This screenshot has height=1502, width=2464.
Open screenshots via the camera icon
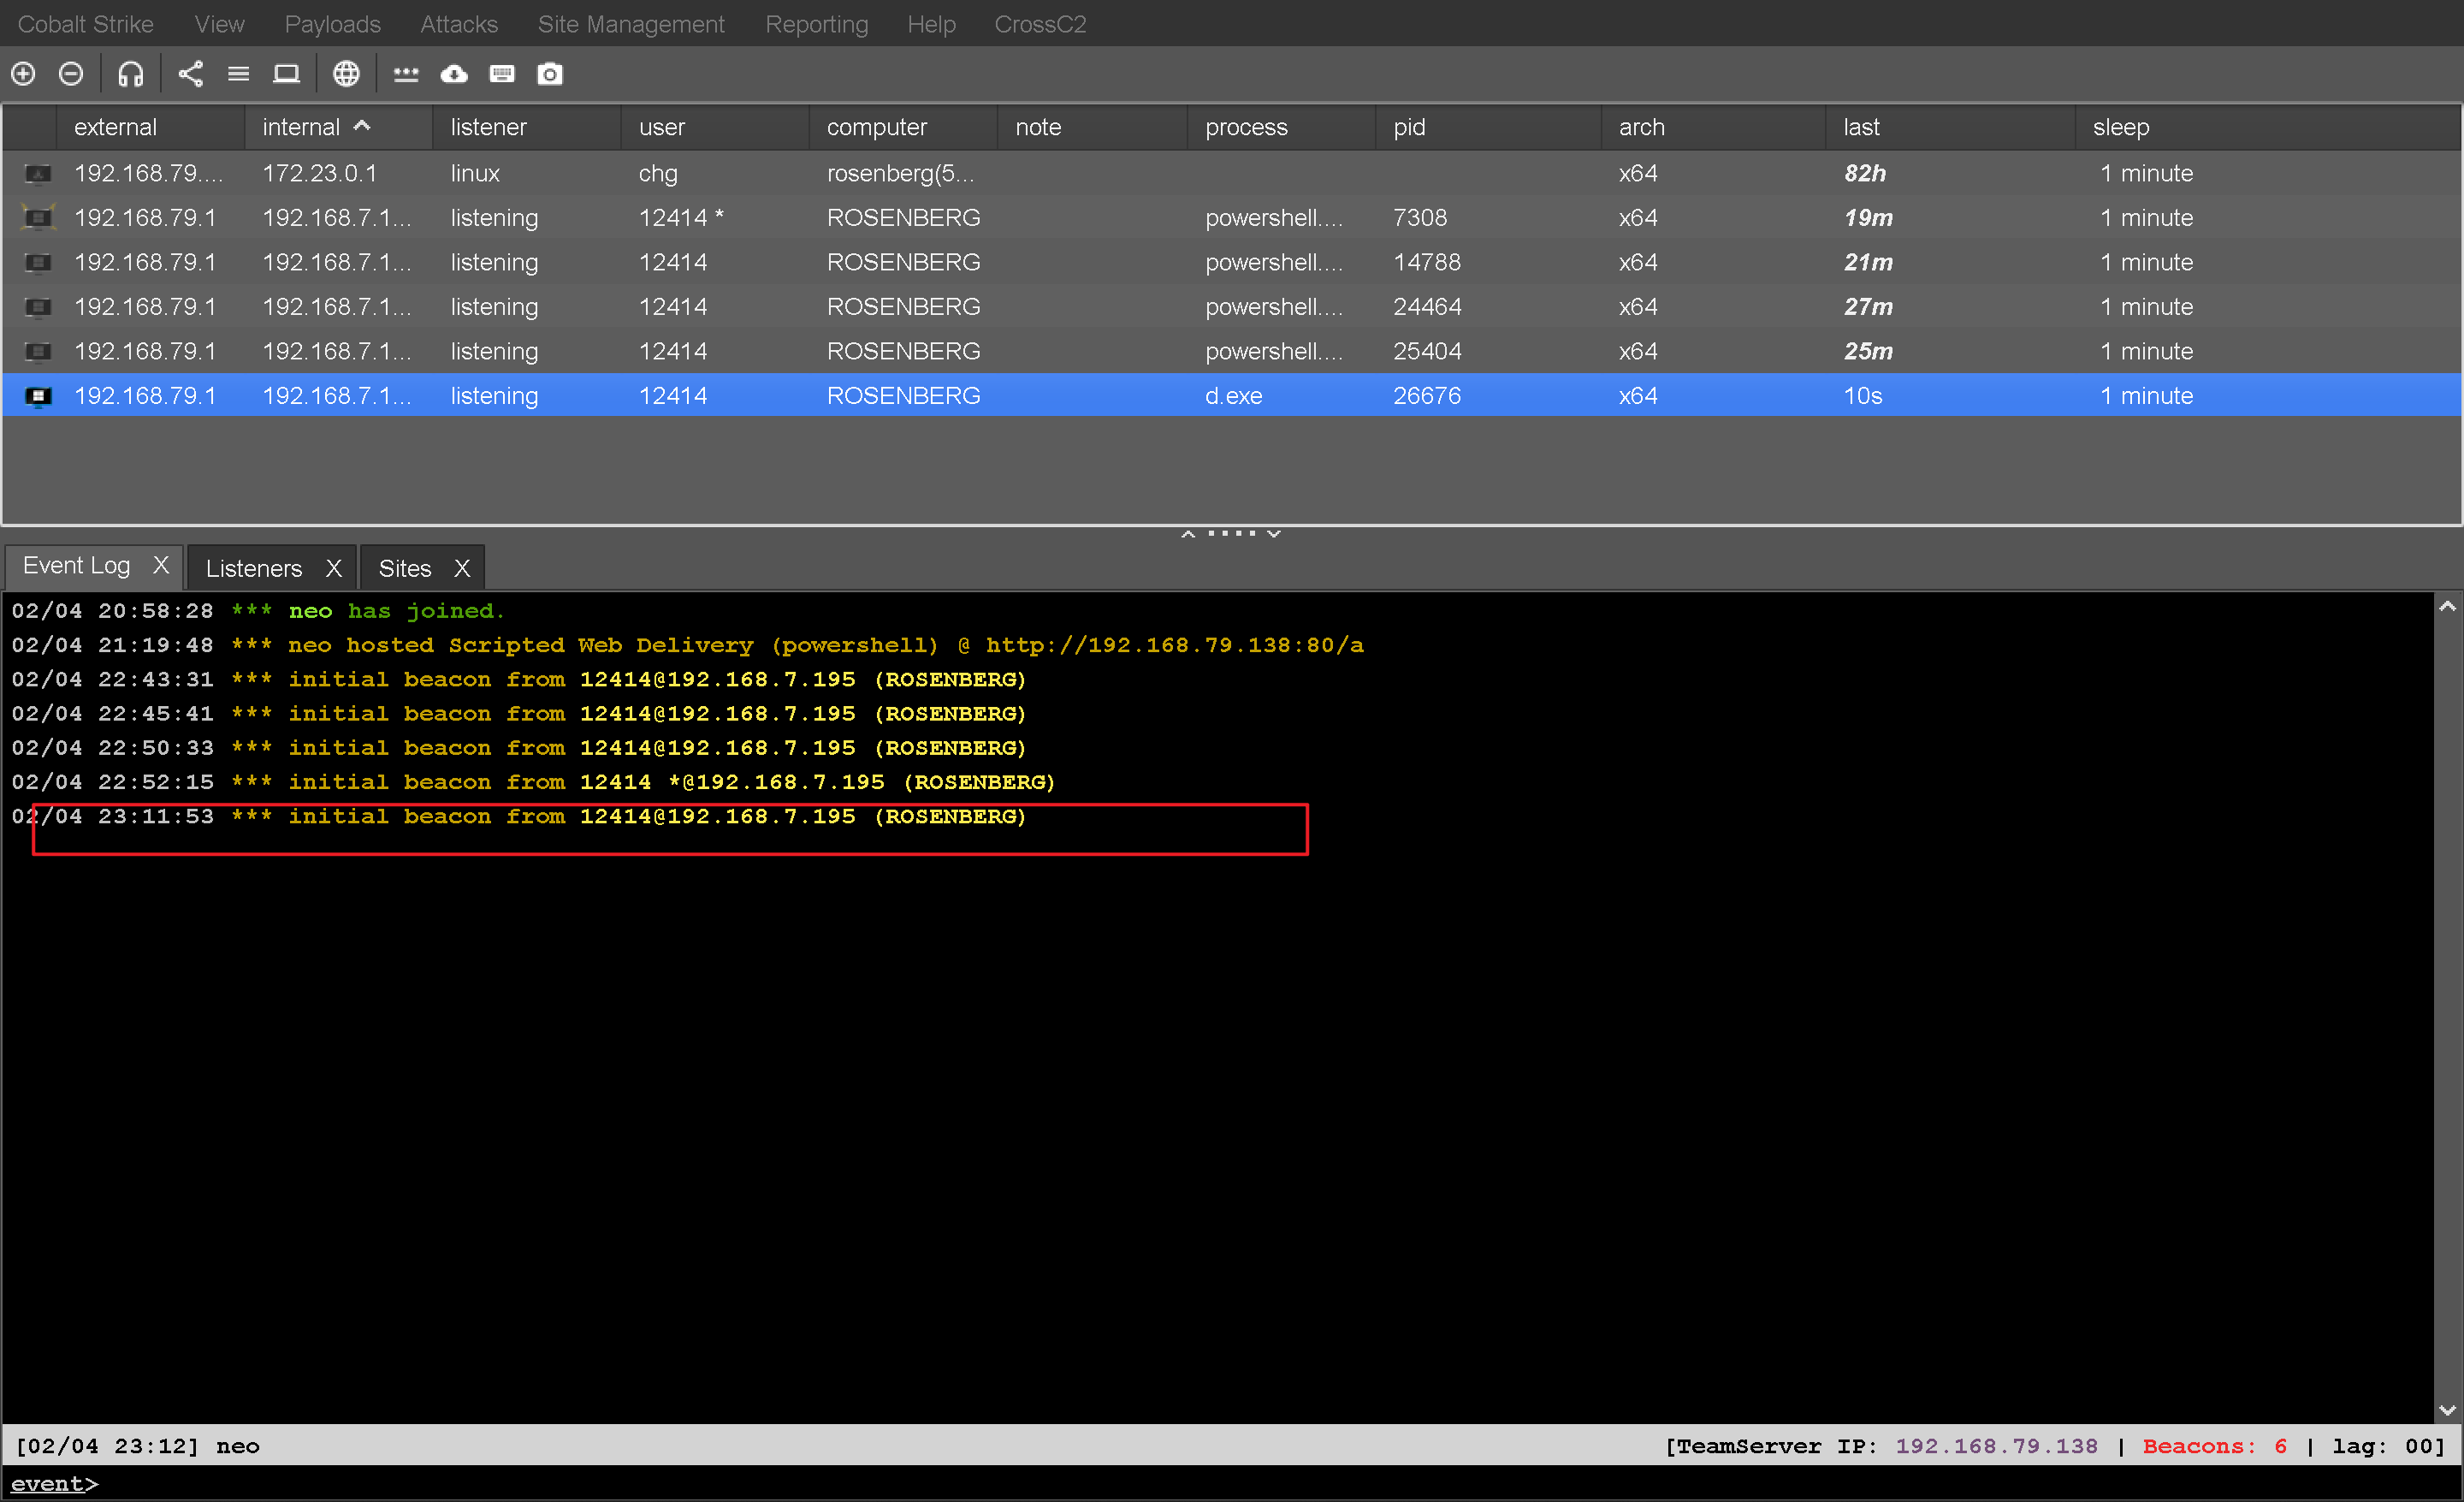pos(550,74)
